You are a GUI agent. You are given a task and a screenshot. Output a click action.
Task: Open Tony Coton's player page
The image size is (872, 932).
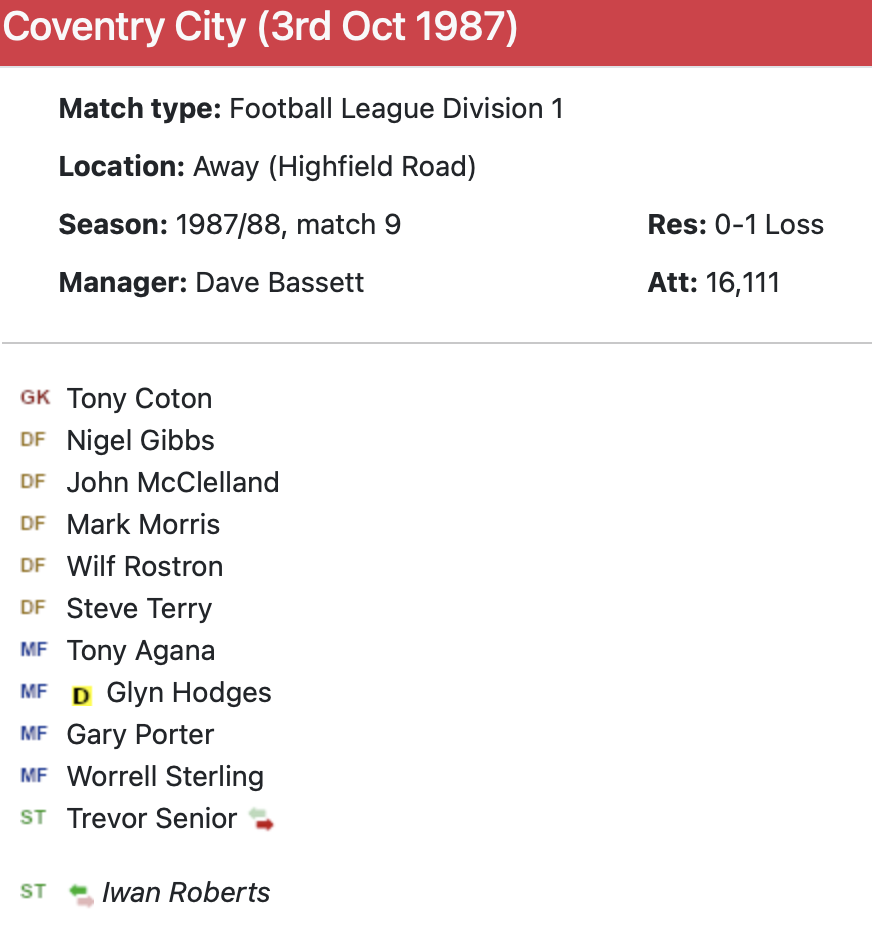(139, 398)
